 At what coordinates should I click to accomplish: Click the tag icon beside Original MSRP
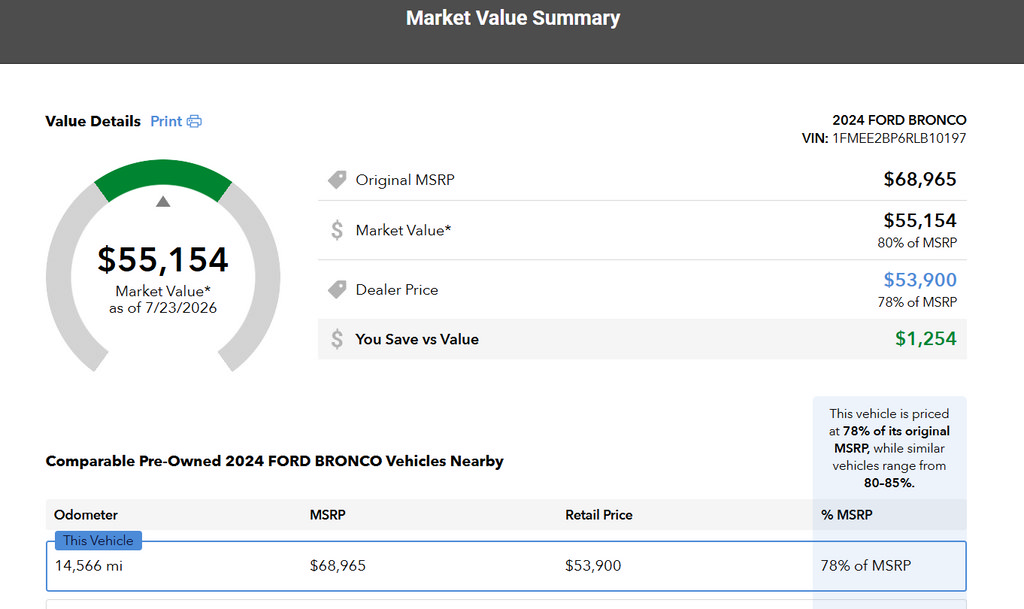click(337, 180)
